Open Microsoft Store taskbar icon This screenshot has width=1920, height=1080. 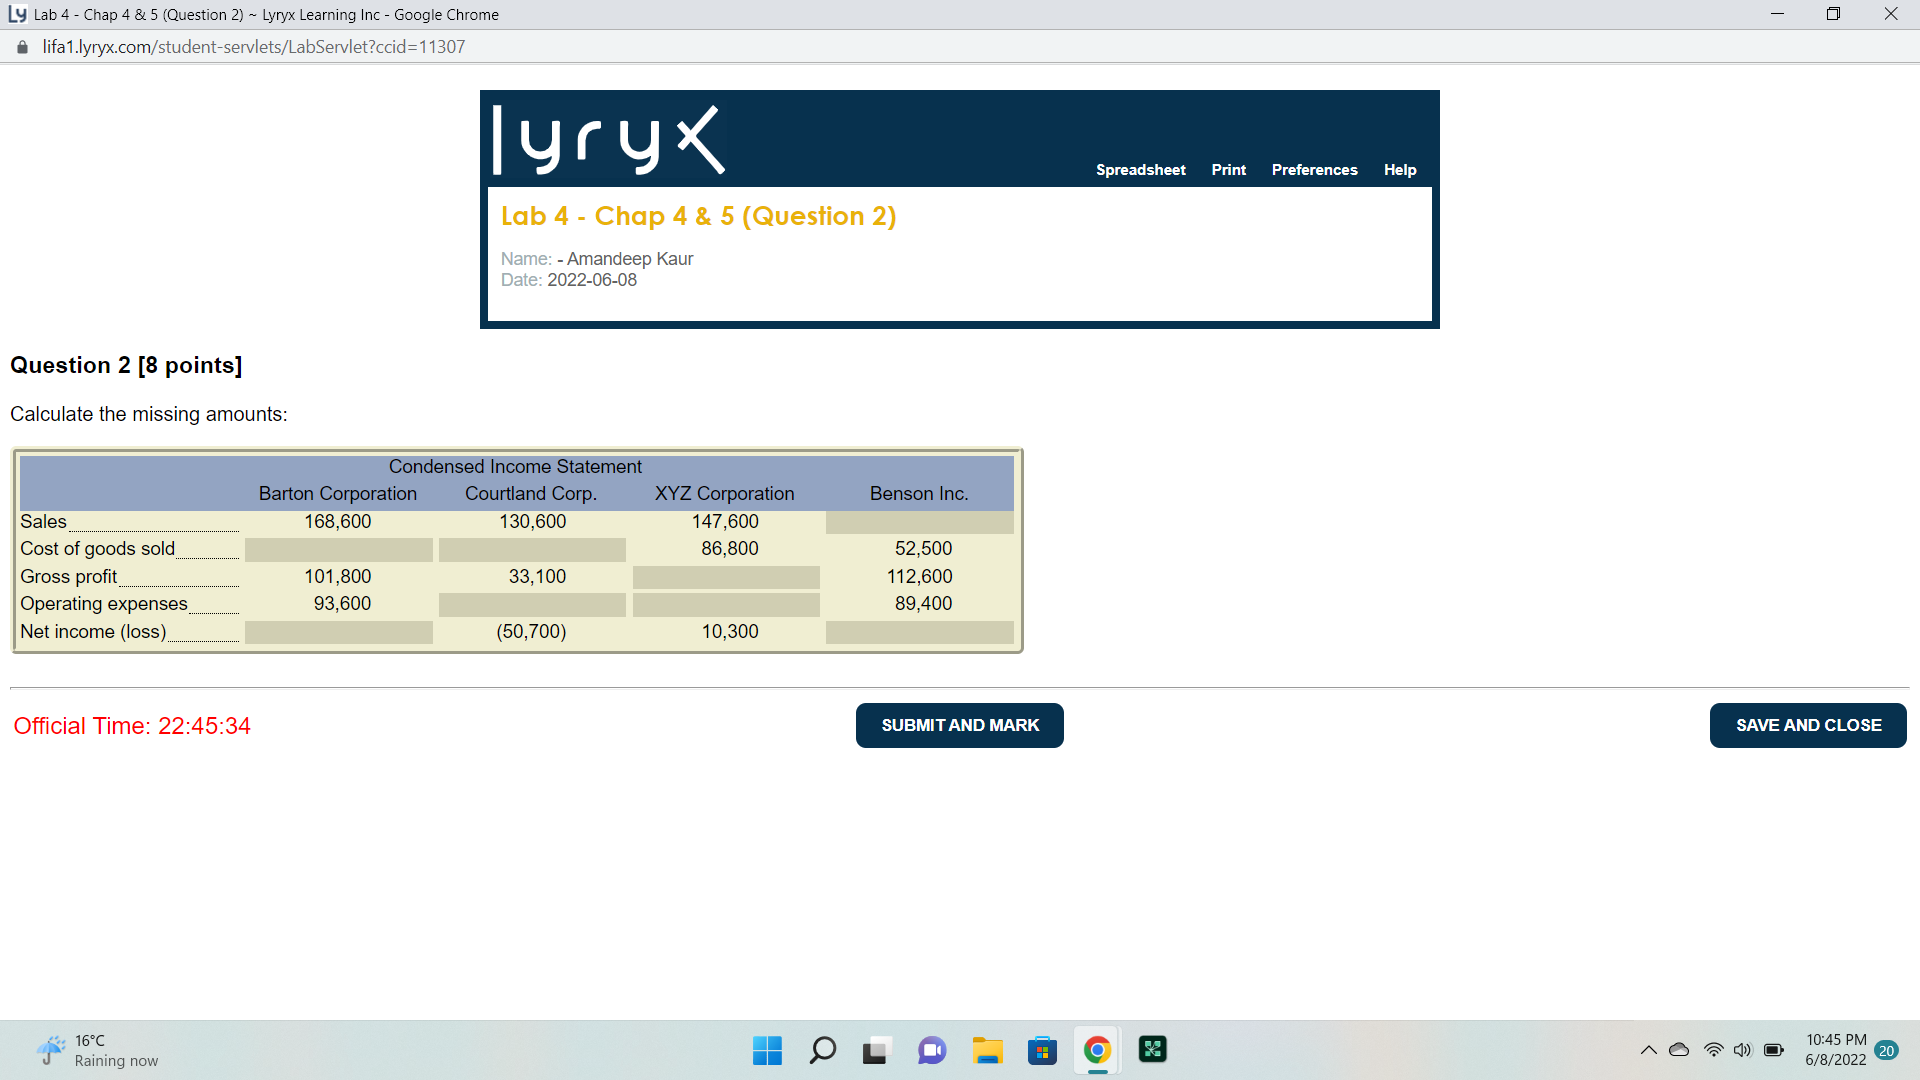coord(1042,1050)
